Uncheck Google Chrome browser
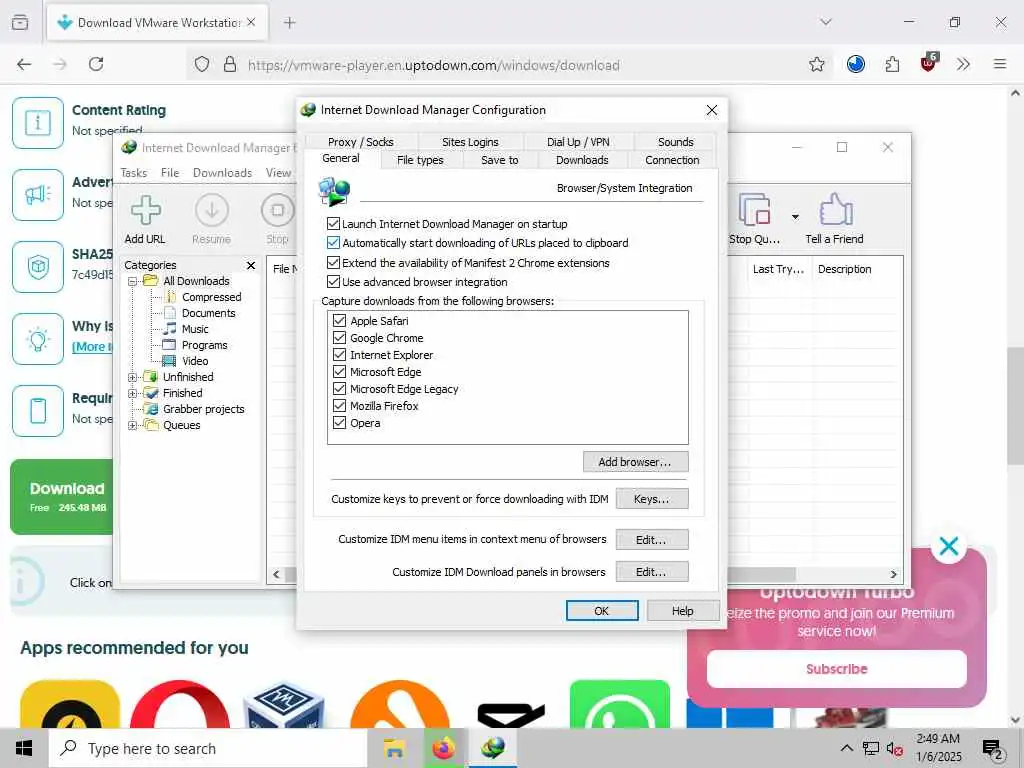Screen dimensions: 1024x768 [x=339, y=338]
